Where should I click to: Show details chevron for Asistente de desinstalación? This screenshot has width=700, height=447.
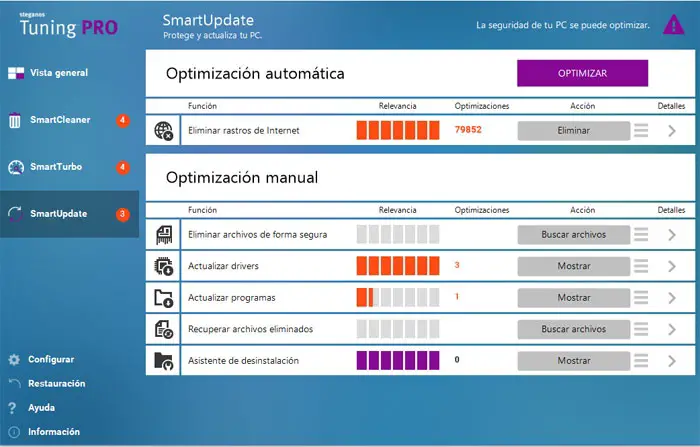point(672,361)
